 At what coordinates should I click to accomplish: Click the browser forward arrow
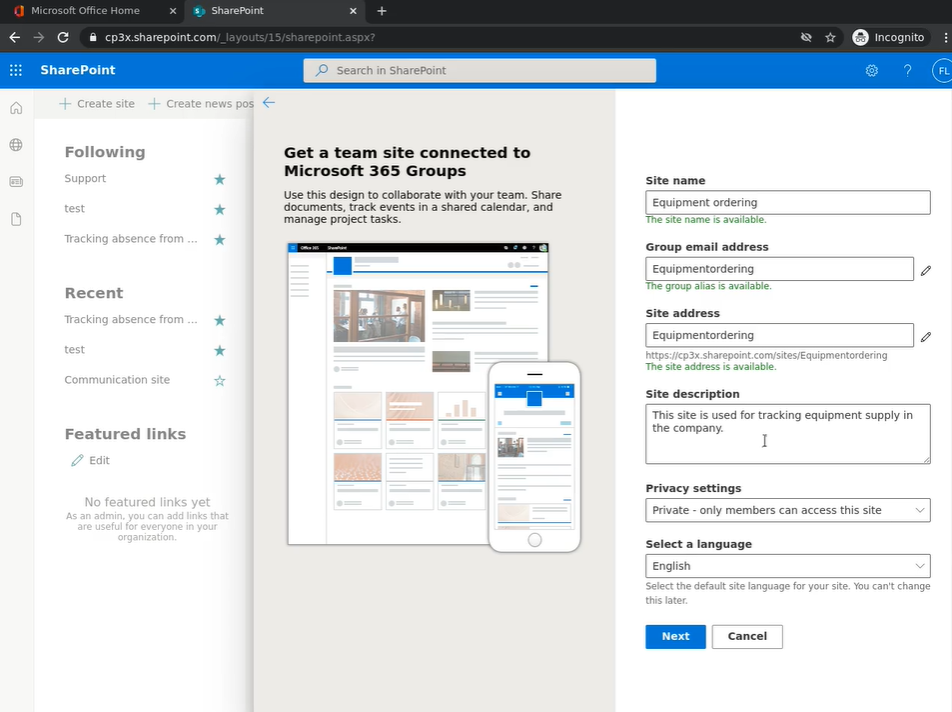[x=39, y=37]
